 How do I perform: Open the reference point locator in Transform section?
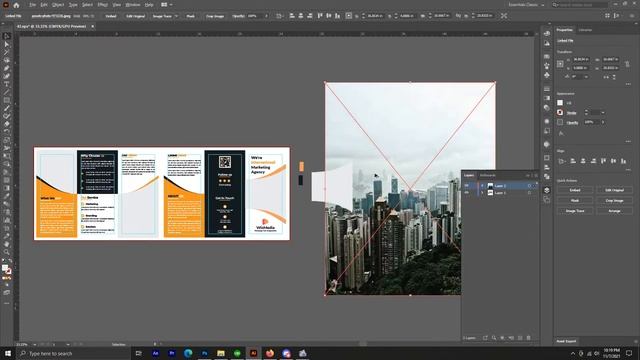pos(560,64)
